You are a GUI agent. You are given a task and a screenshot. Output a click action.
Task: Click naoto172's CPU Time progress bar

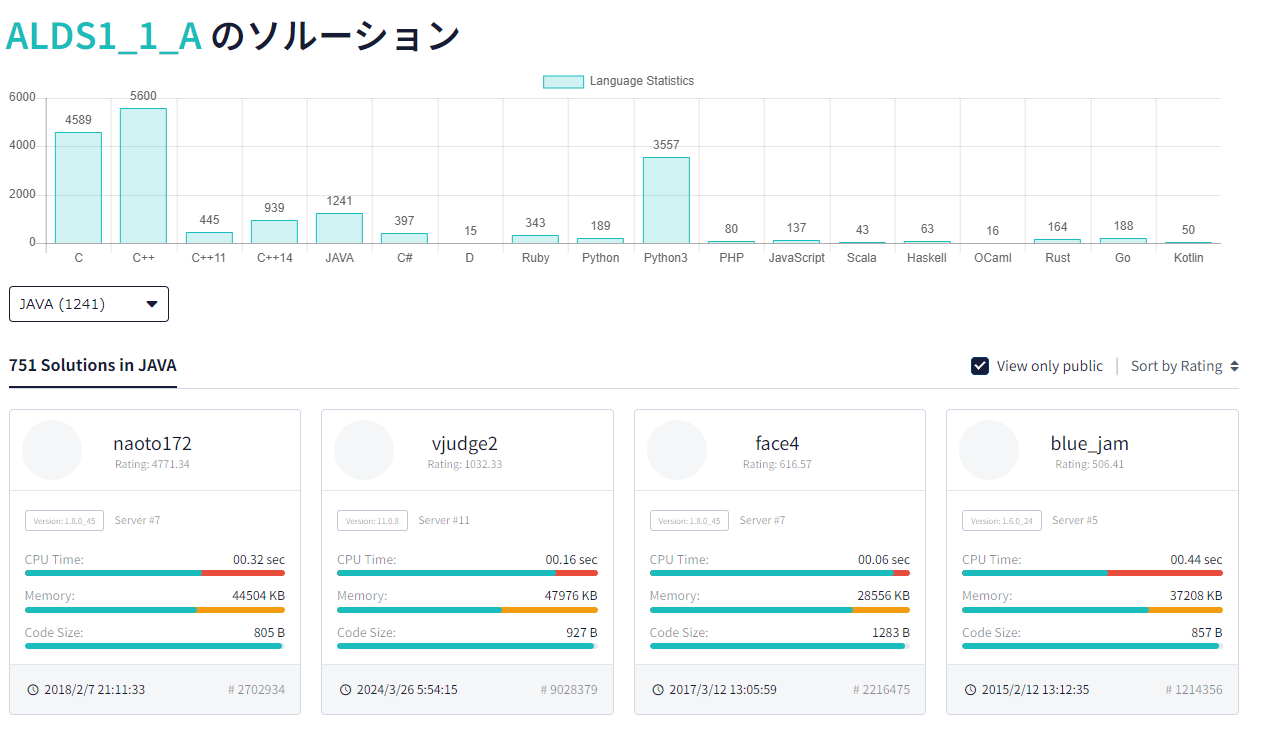tap(155, 573)
